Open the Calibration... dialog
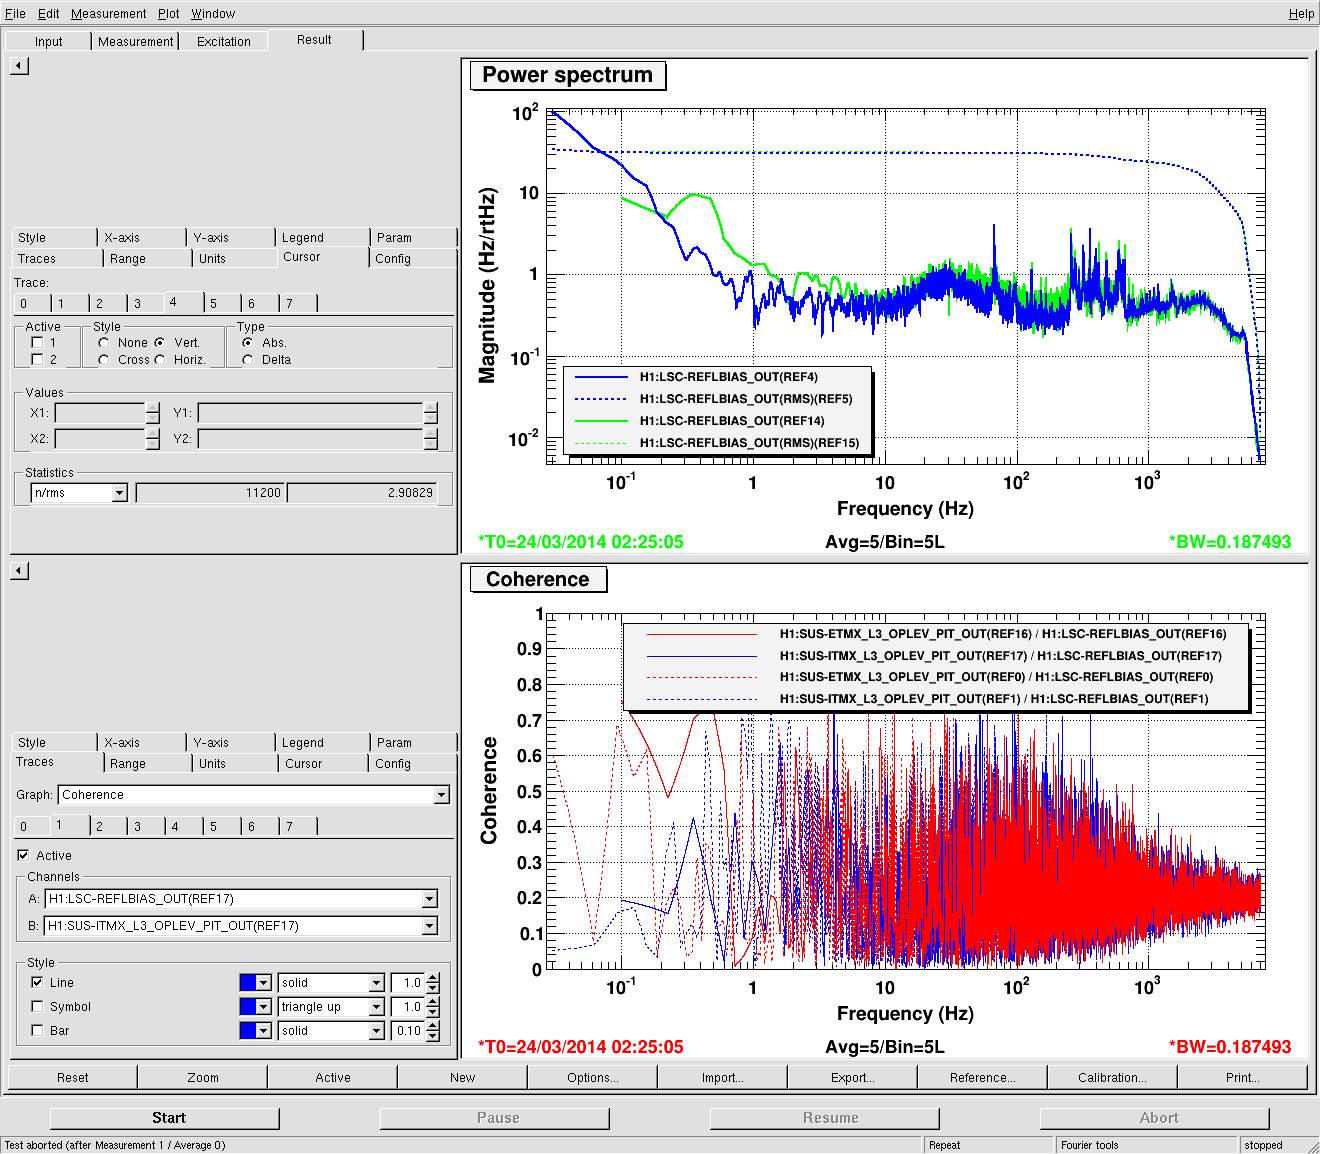 tap(1113, 1078)
